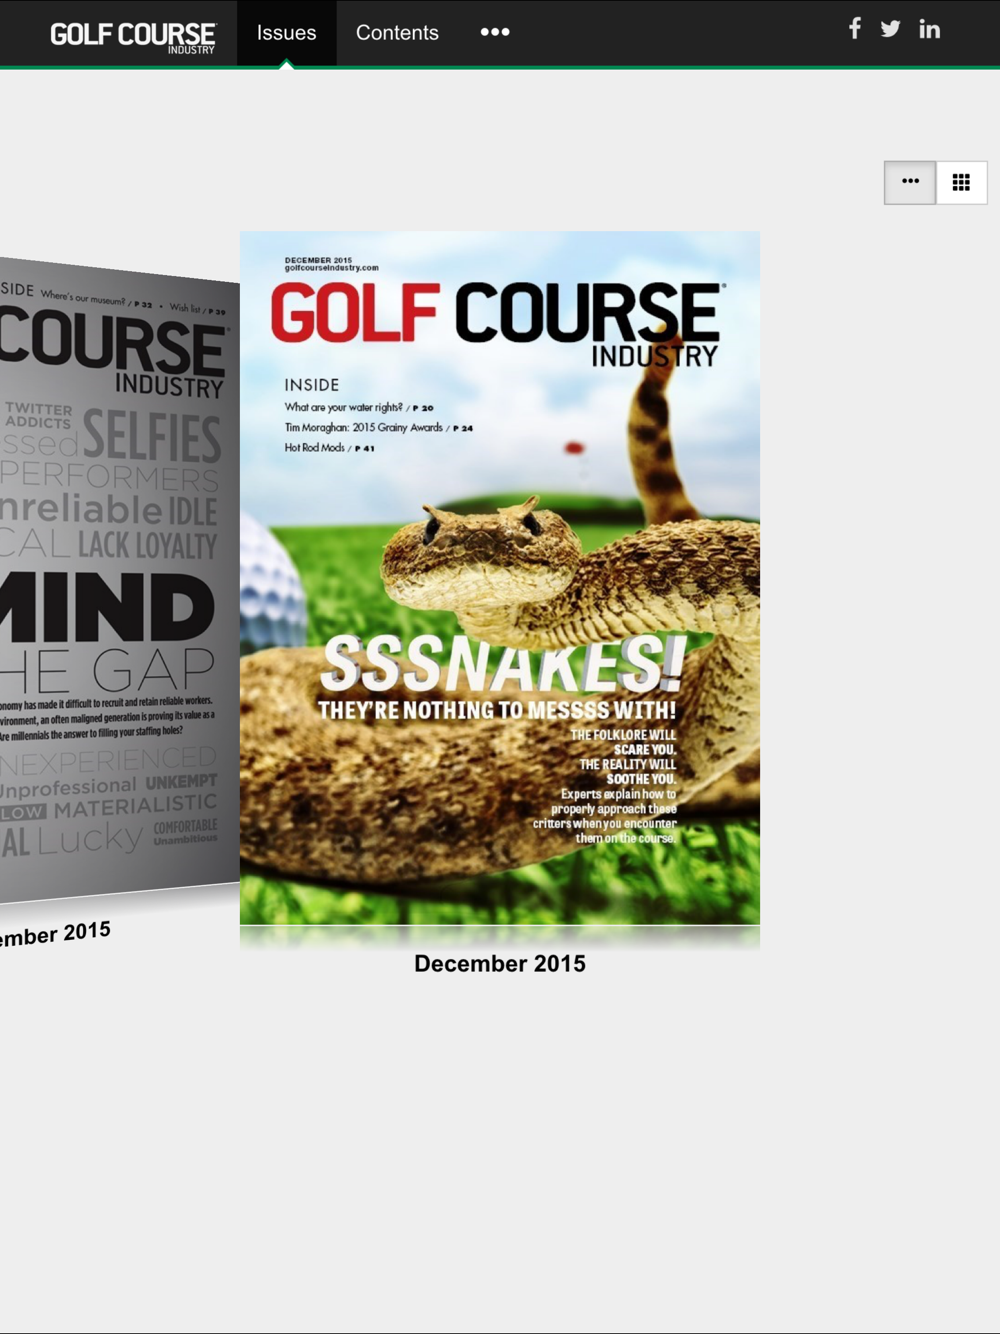1000x1334 pixels.
Task: Click the partially visible November 2015 label
Action: click(x=55, y=934)
